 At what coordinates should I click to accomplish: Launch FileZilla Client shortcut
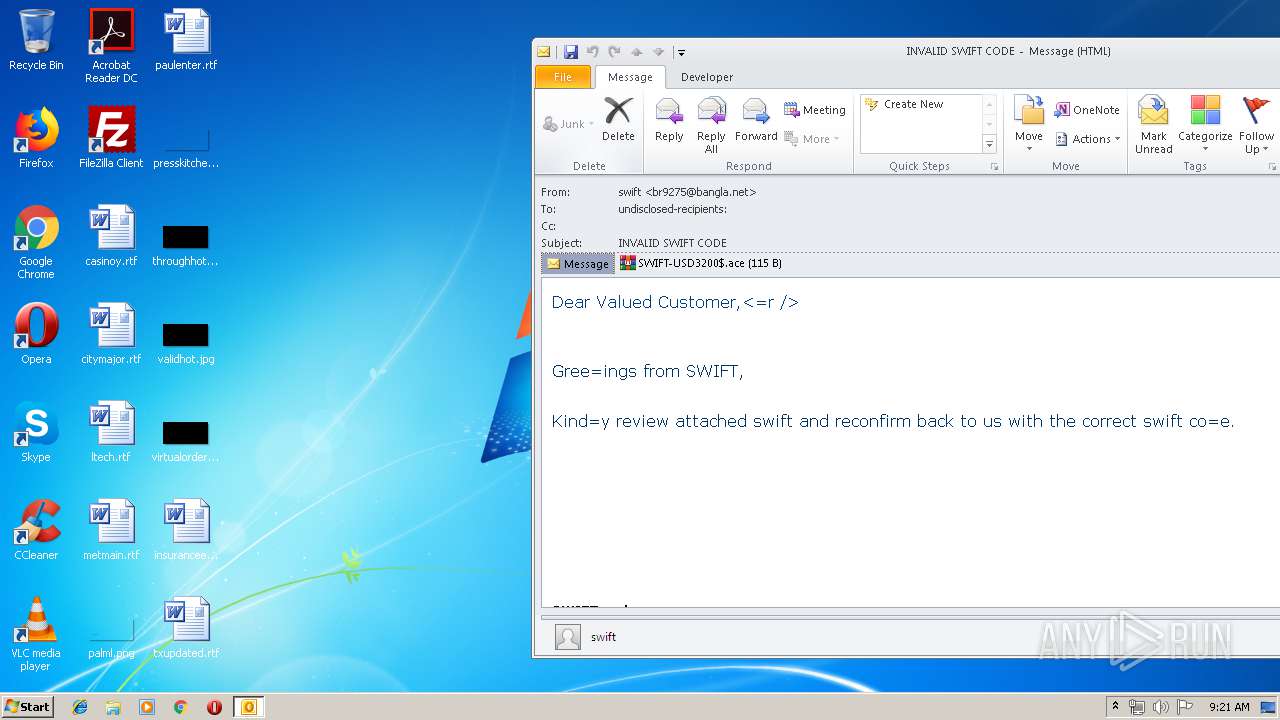tap(111, 138)
